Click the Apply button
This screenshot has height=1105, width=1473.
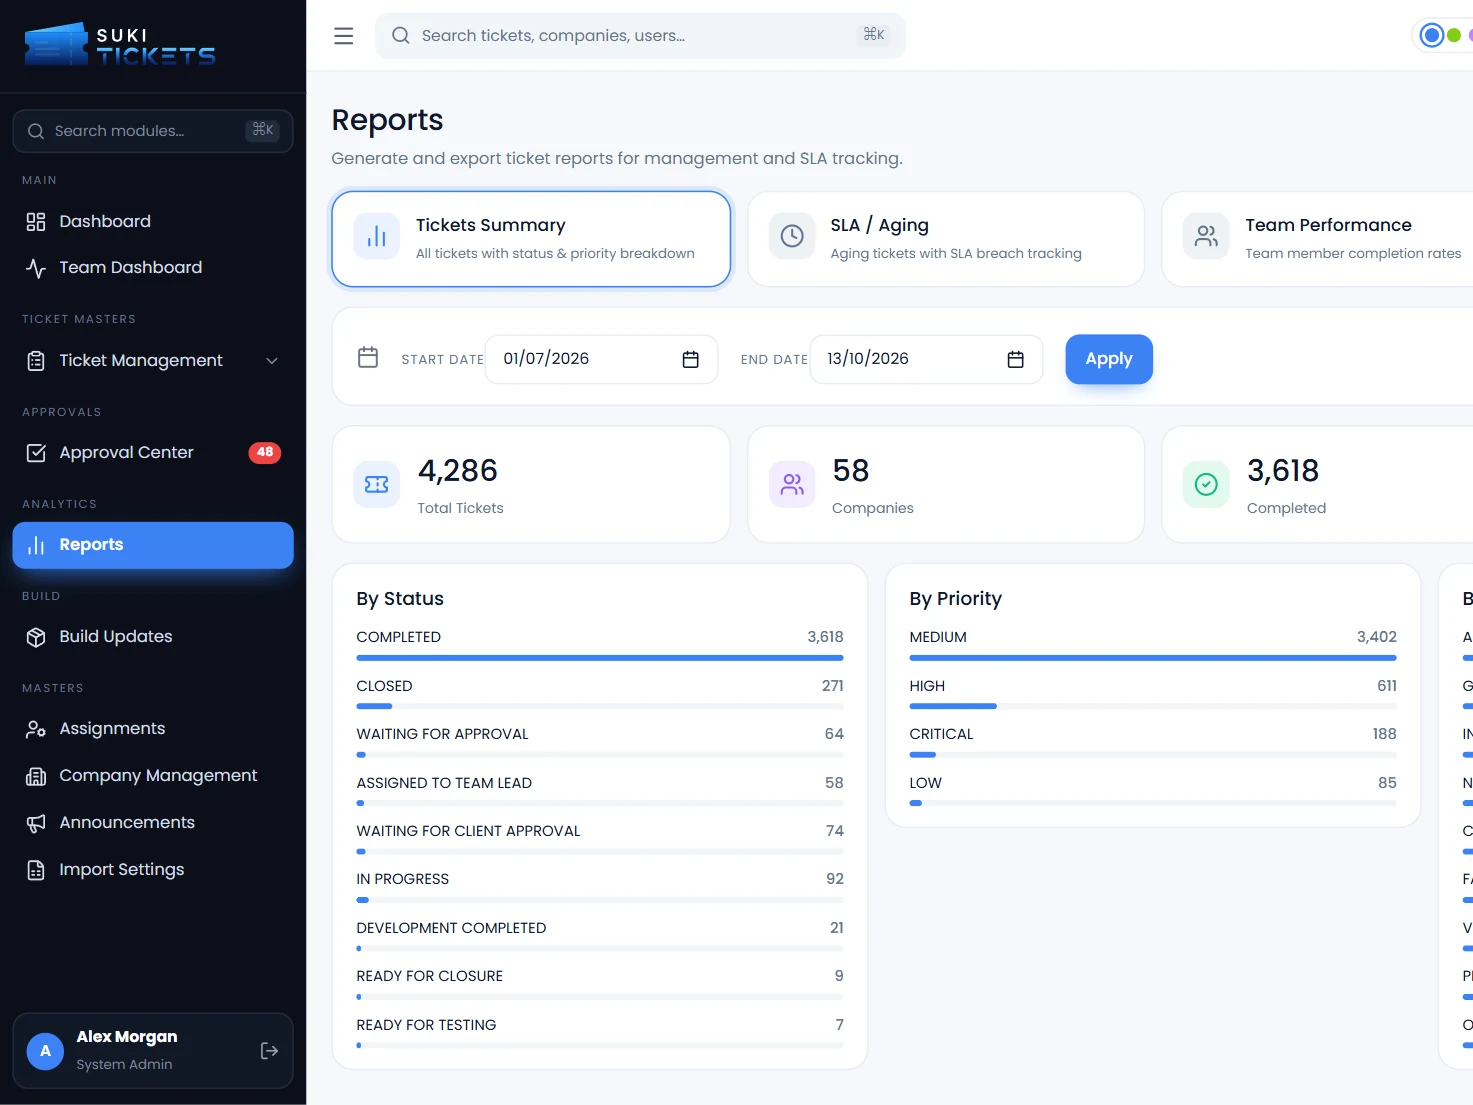(1109, 359)
